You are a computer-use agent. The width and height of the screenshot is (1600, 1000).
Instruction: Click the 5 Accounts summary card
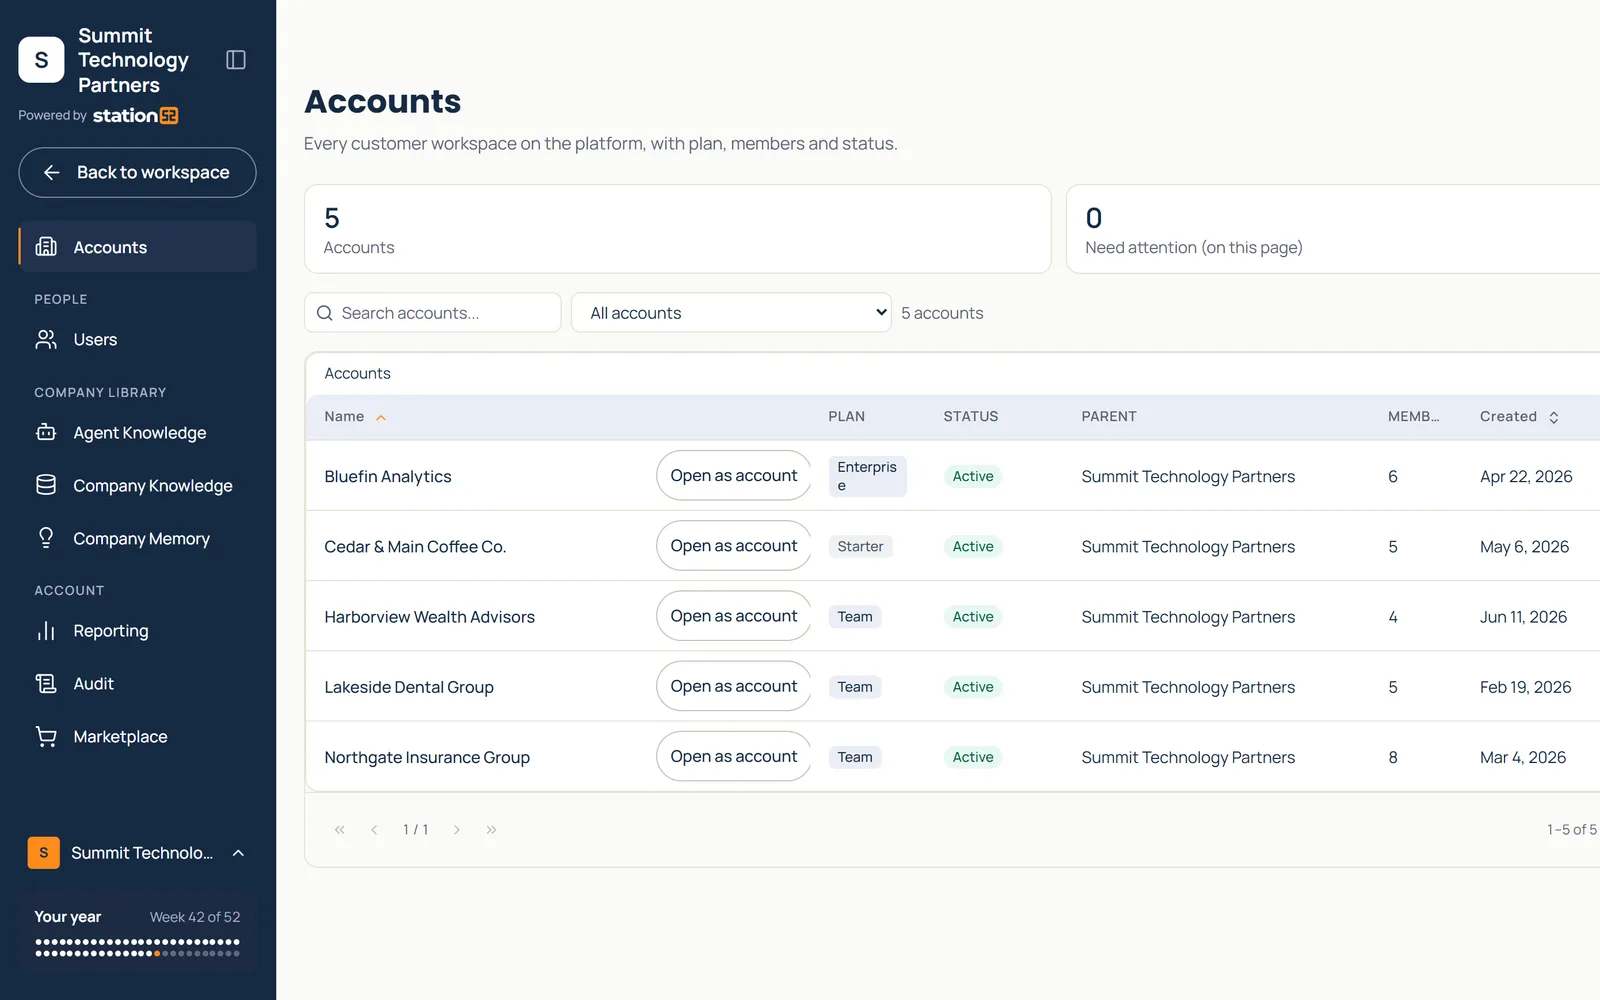(x=678, y=229)
